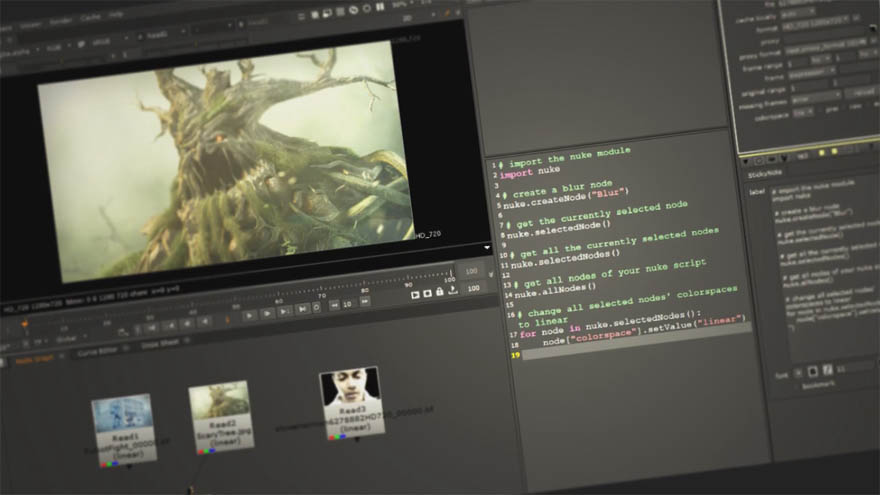
Task: Collapse the StickyNote panel with its arrow
Action: [745, 162]
